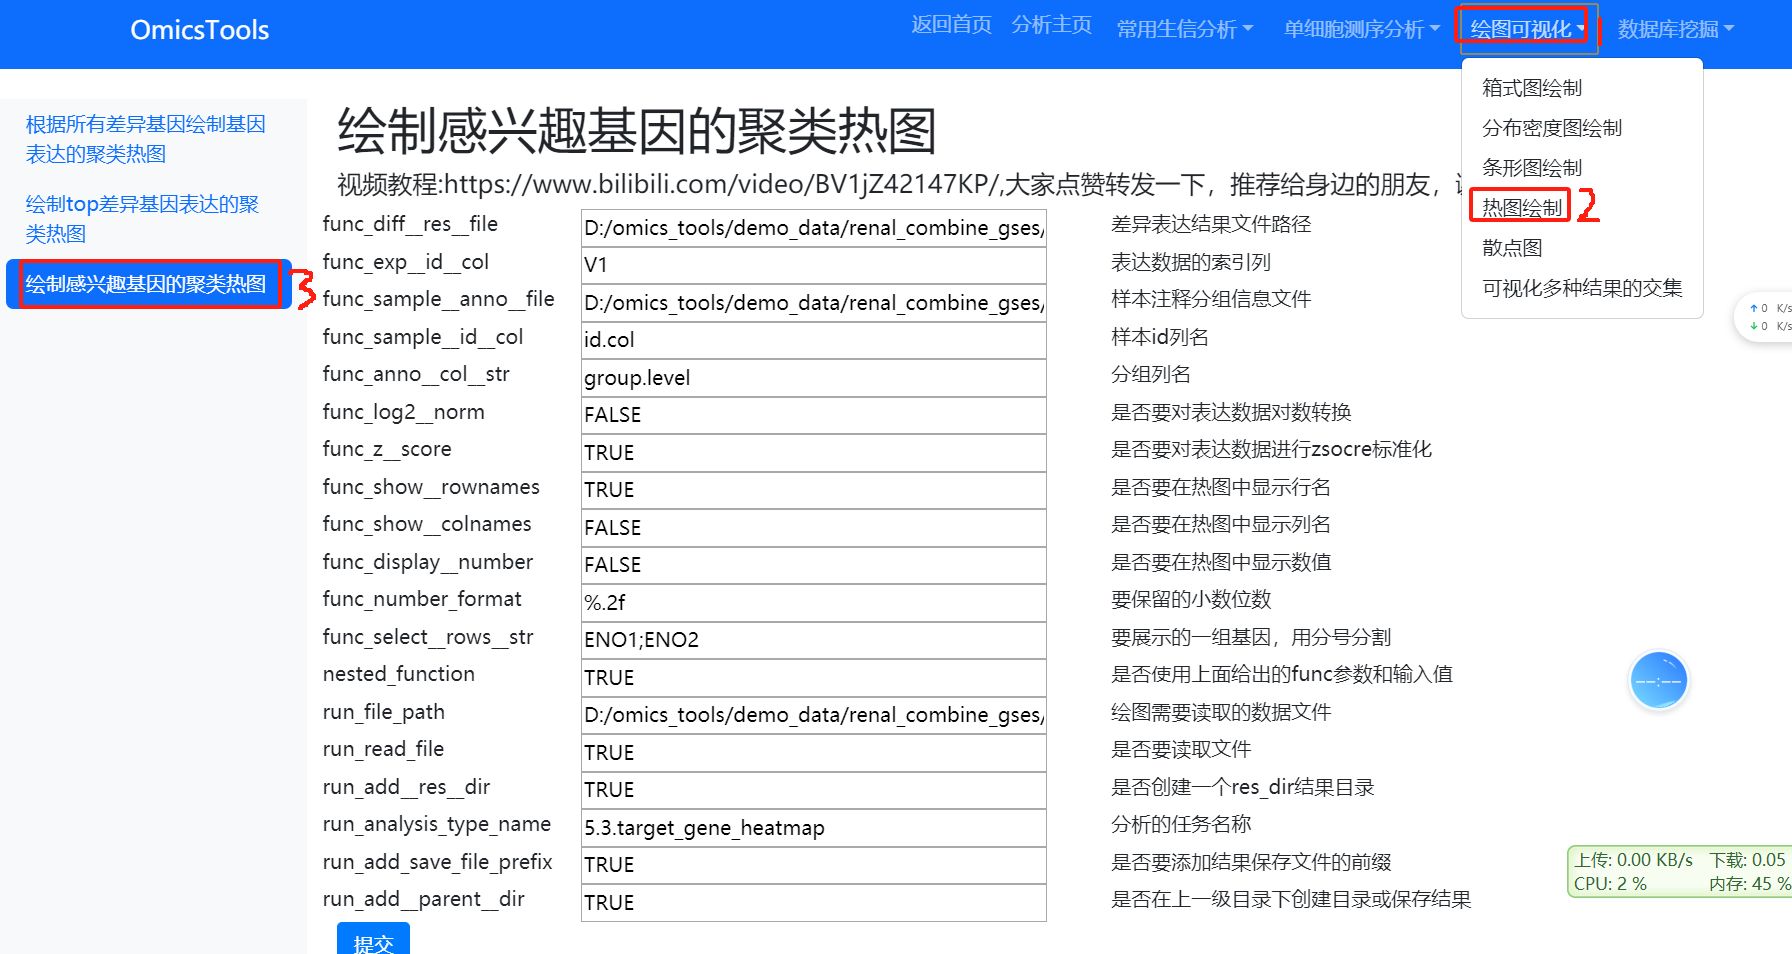
Task: Click the blue floating round assistant icon
Action: click(x=1659, y=681)
